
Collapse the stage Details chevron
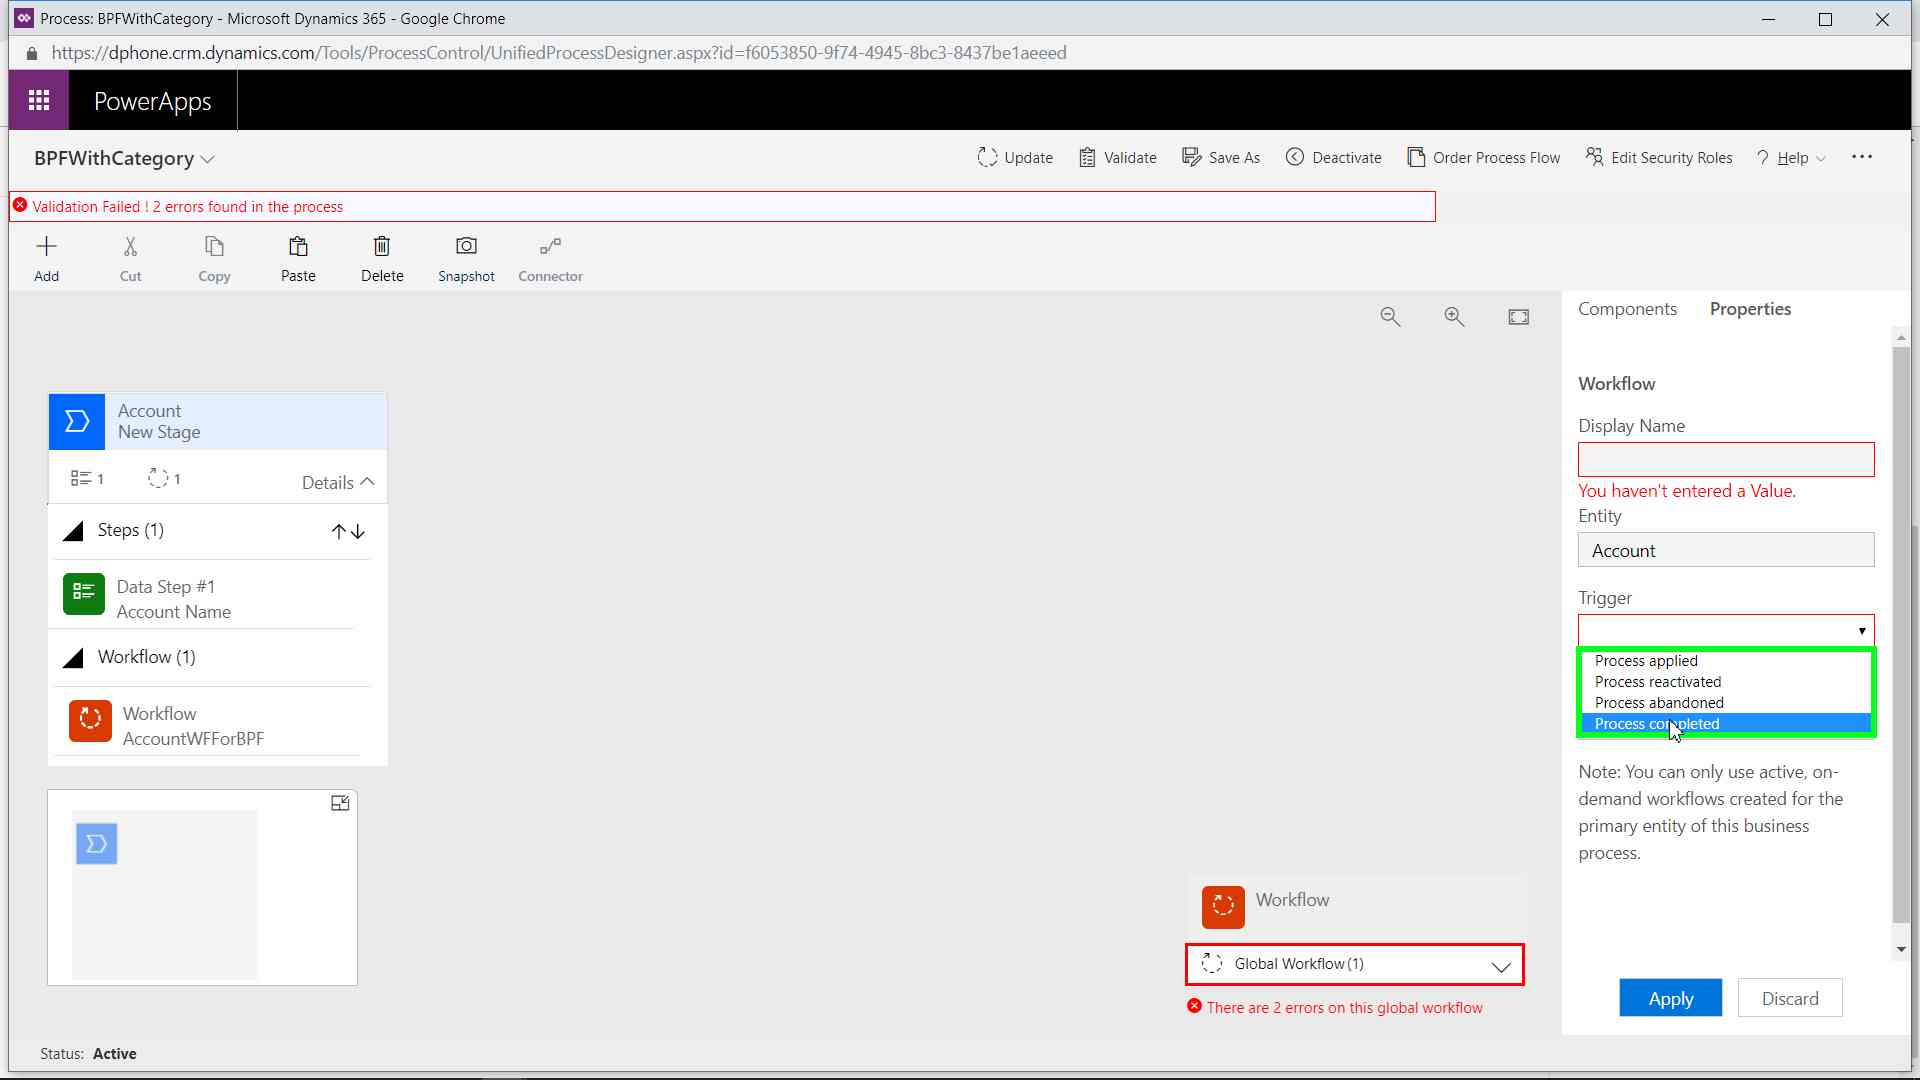[x=367, y=482]
